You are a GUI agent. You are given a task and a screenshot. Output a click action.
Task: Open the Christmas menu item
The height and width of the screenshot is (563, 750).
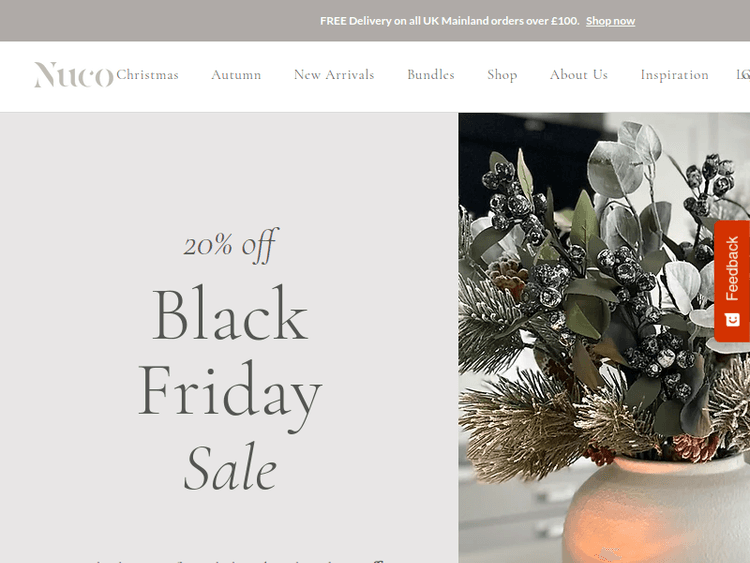coord(147,75)
